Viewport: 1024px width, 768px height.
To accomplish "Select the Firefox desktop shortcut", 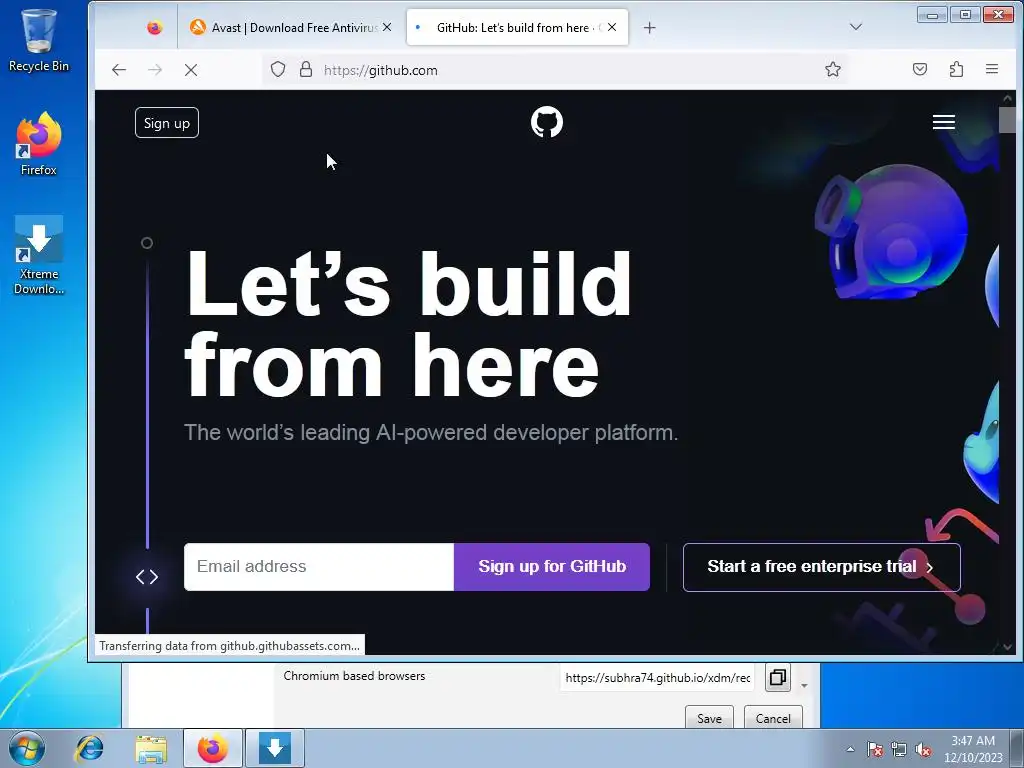I will (39, 144).
